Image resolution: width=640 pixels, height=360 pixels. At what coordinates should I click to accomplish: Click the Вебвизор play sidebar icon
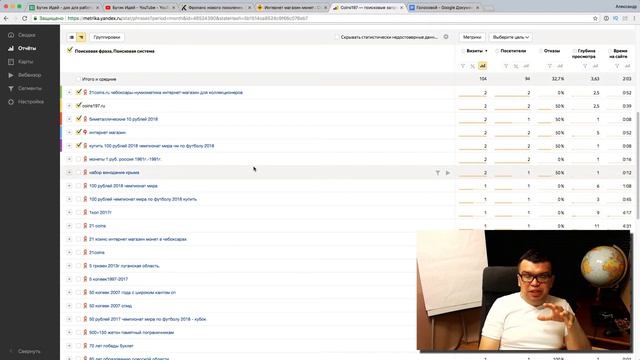[11, 75]
